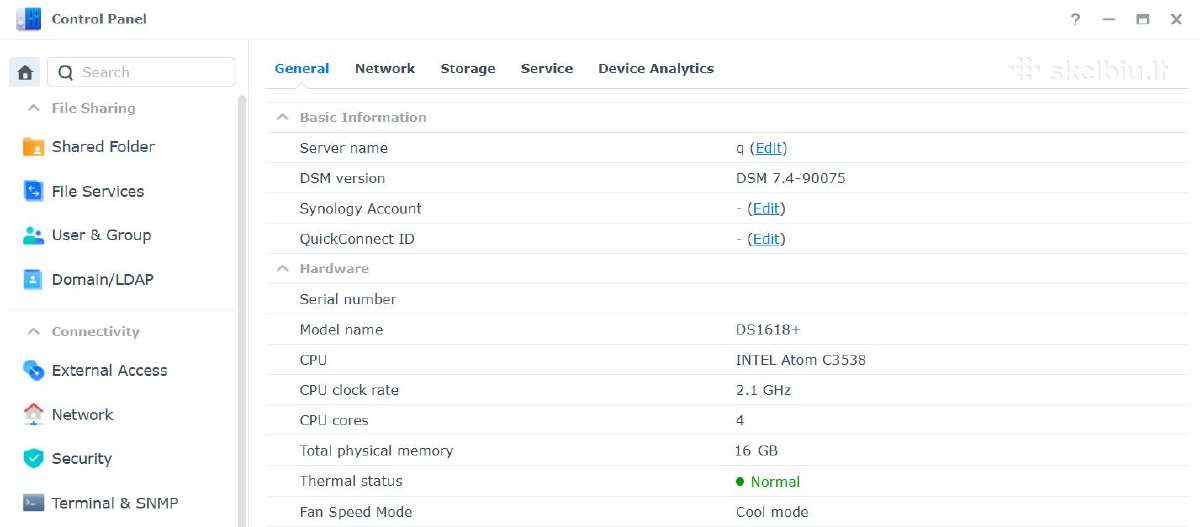Screen dimensions: 1200x527
Task: Click the 16 GB memory value
Action: click(x=757, y=451)
